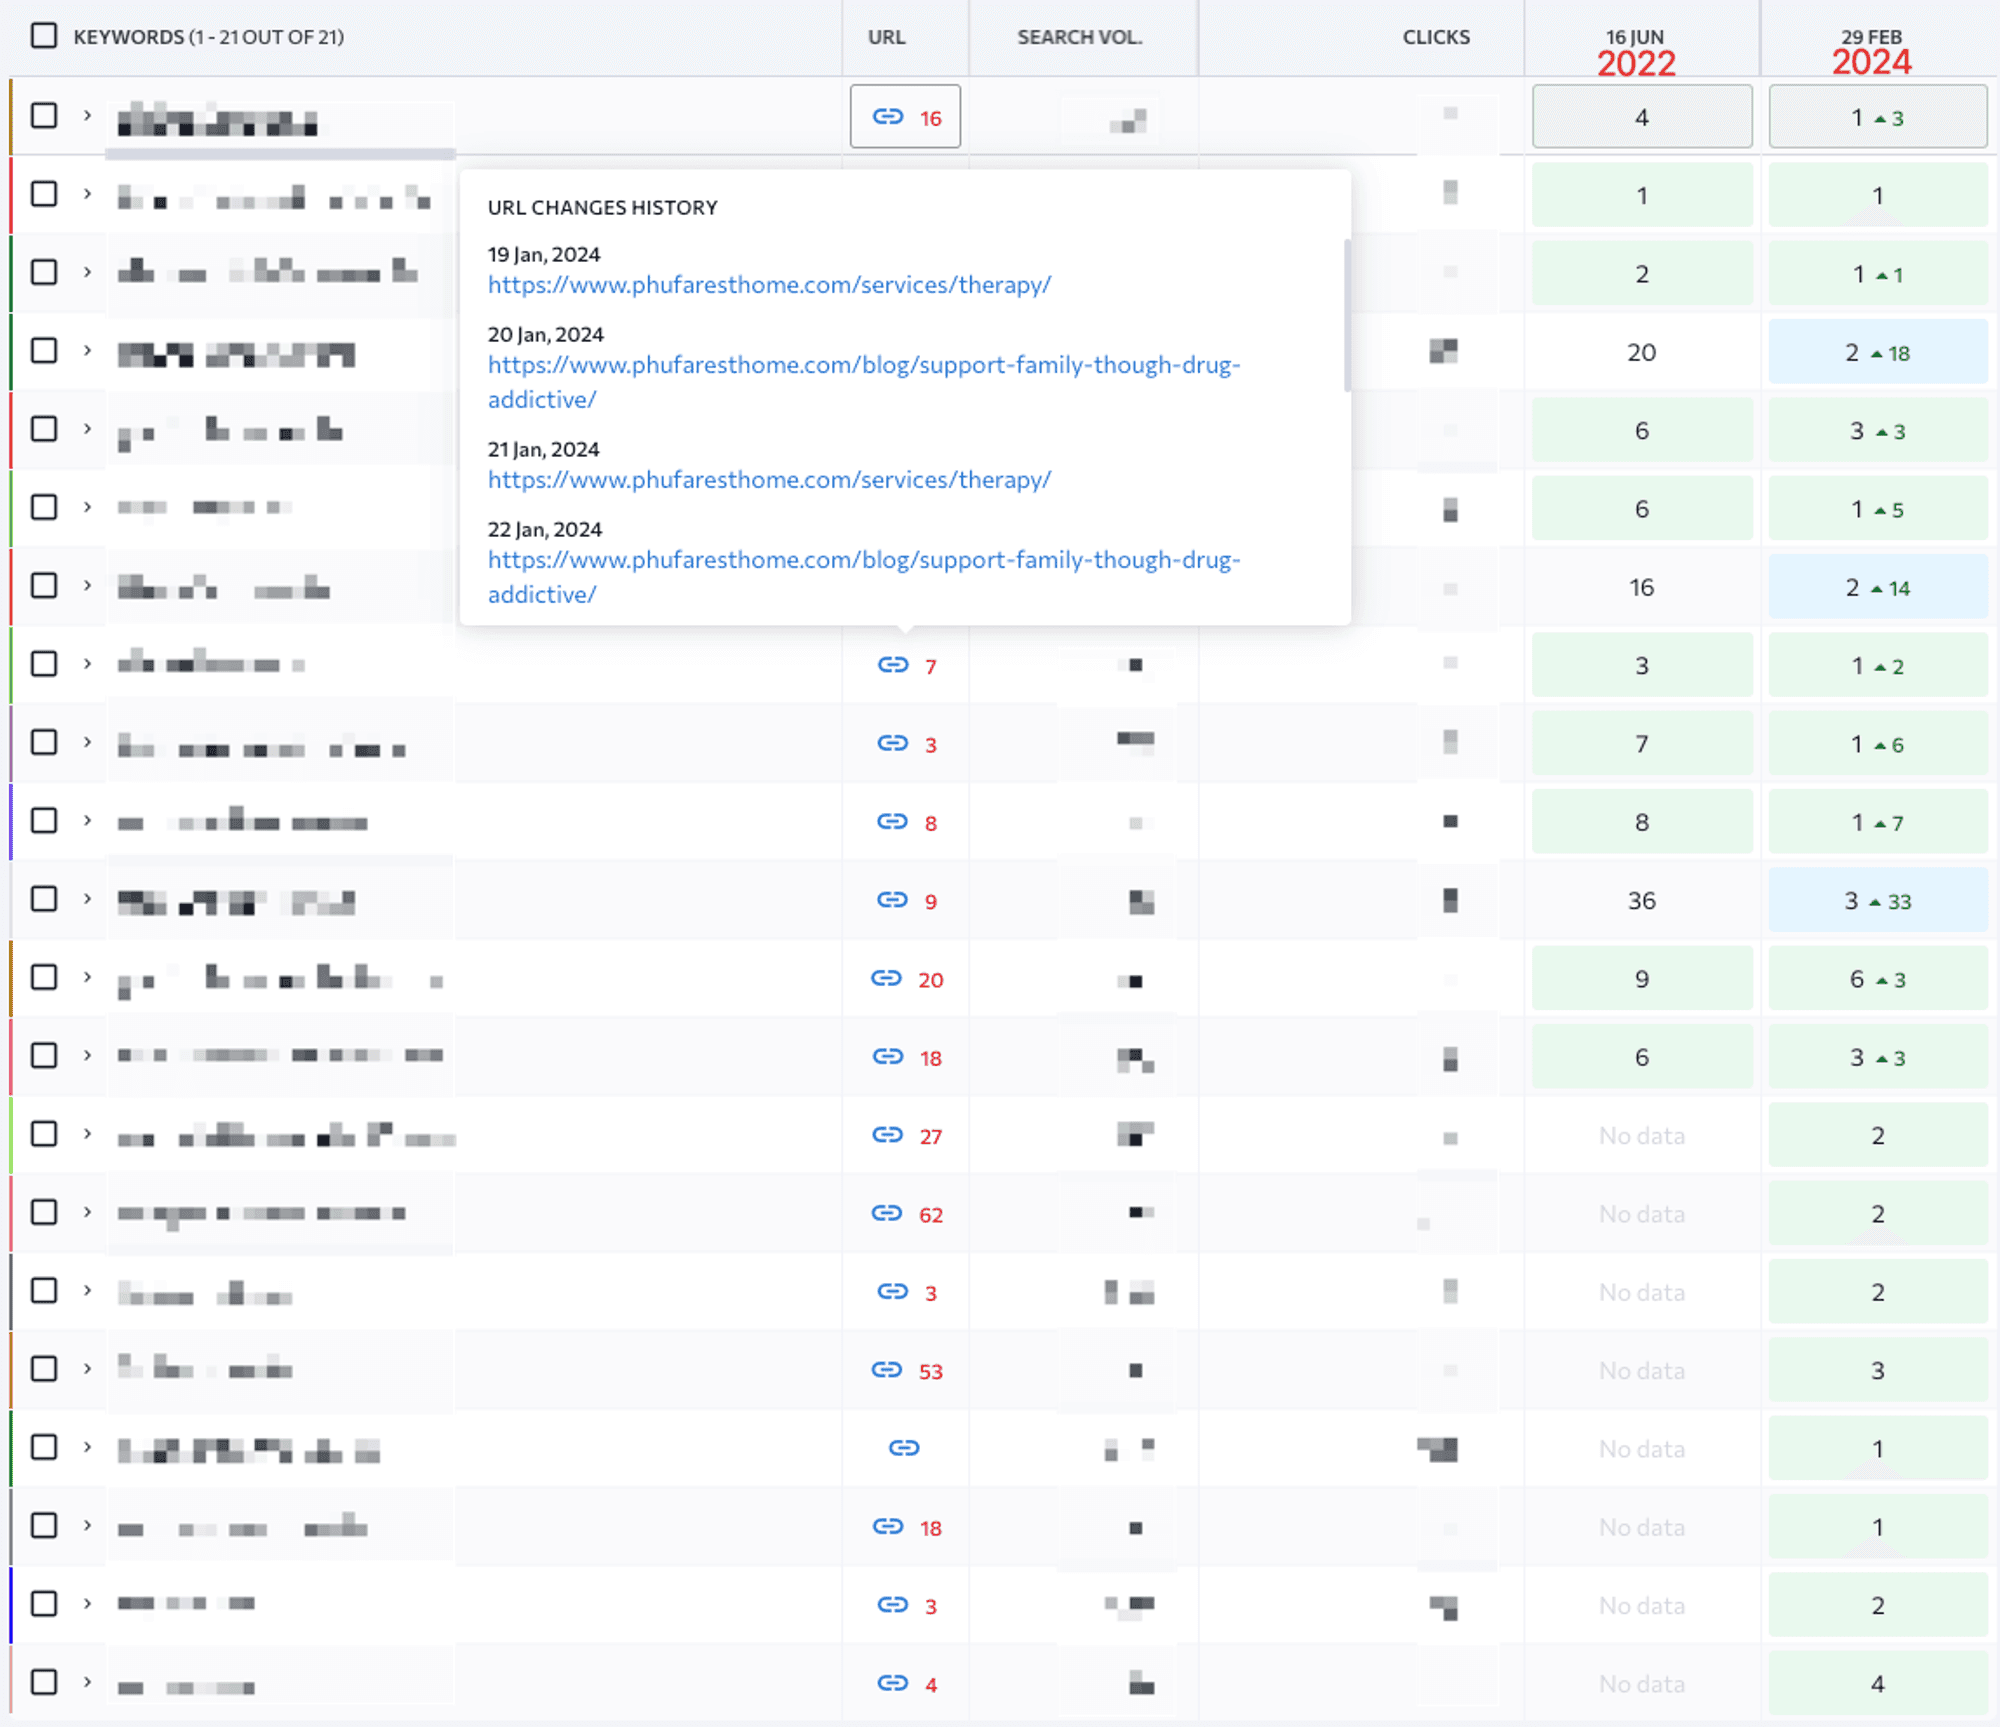Sort by the CLICKS column header
The height and width of the screenshot is (1727, 2000).
click(1435, 37)
